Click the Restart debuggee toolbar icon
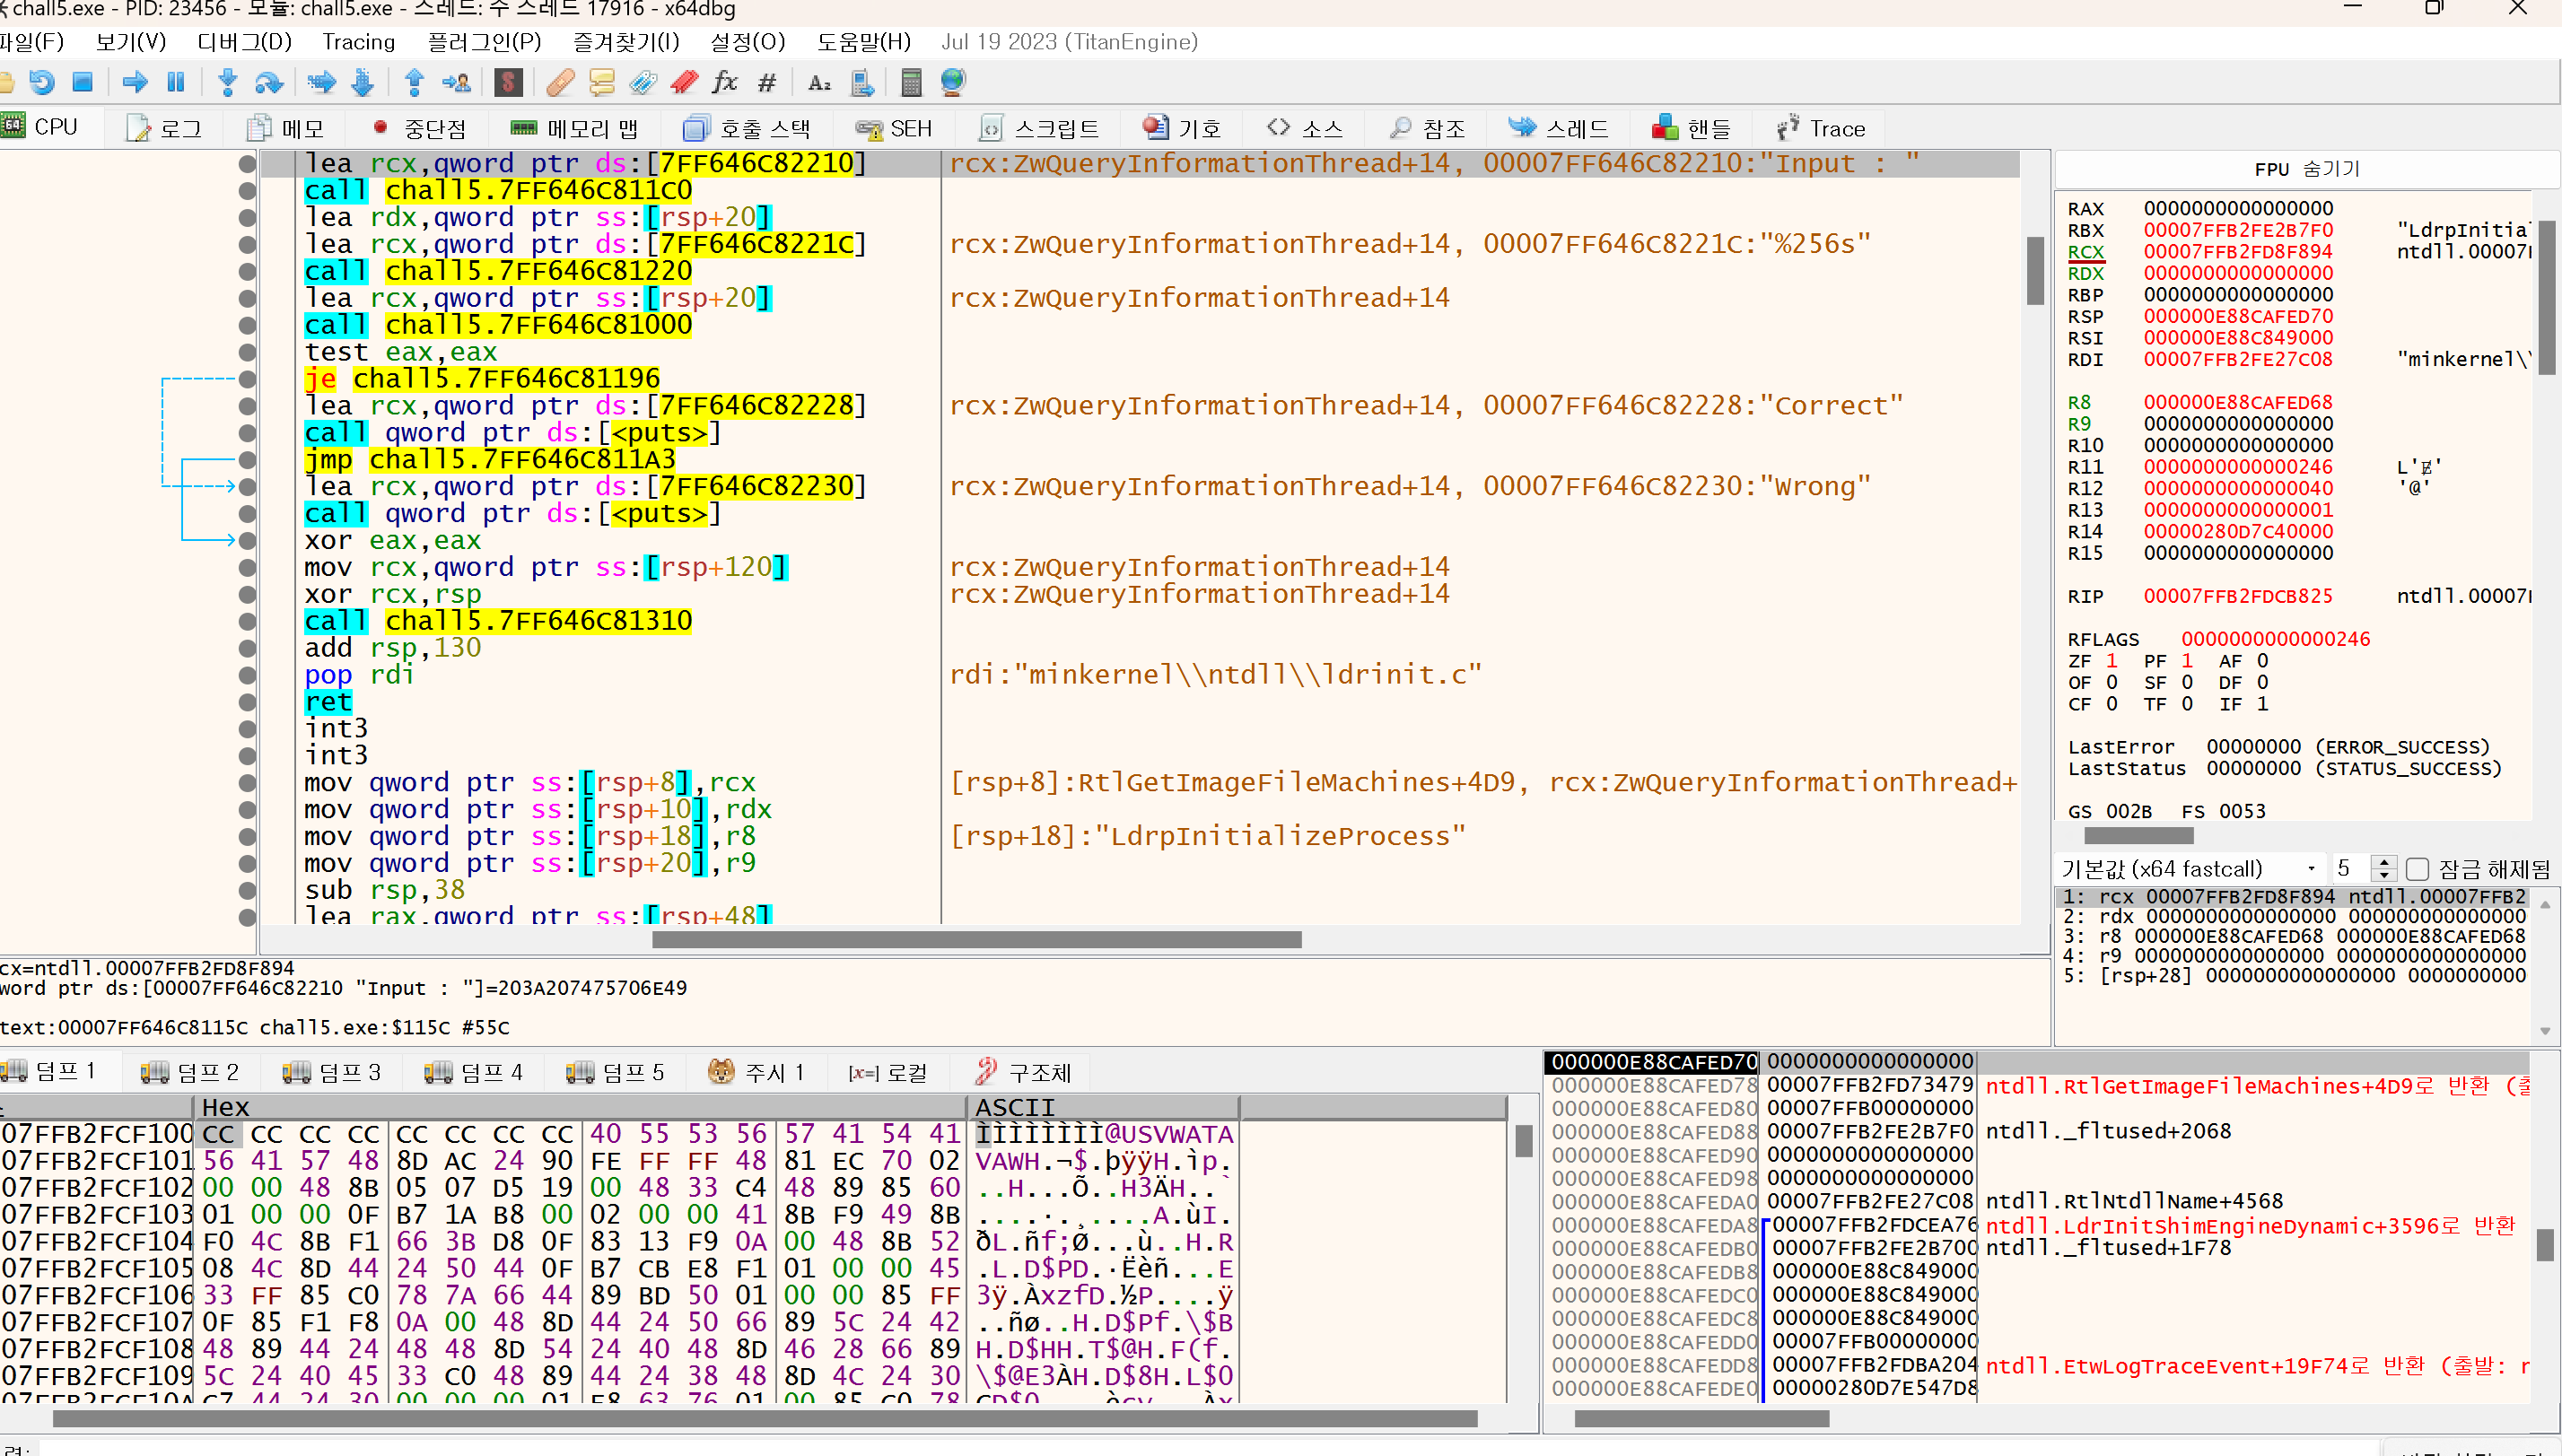The width and height of the screenshot is (2562, 1456). tap(41, 82)
